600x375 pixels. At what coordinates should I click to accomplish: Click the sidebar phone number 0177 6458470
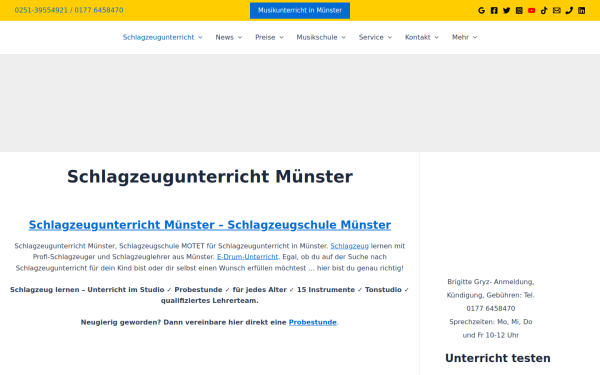click(x=491, y=308)
